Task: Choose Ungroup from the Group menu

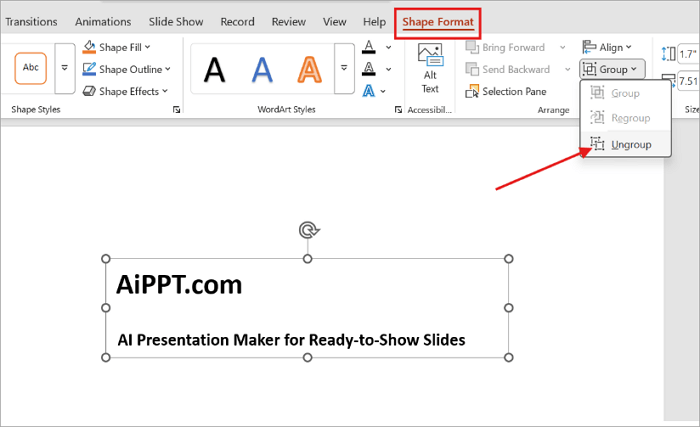Action: click(625, 144)
